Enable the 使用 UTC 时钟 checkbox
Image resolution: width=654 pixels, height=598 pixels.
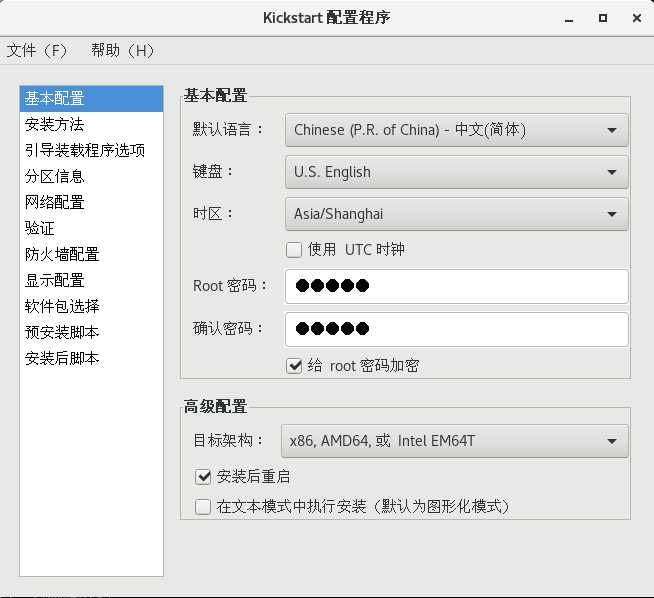pos(294,250)
